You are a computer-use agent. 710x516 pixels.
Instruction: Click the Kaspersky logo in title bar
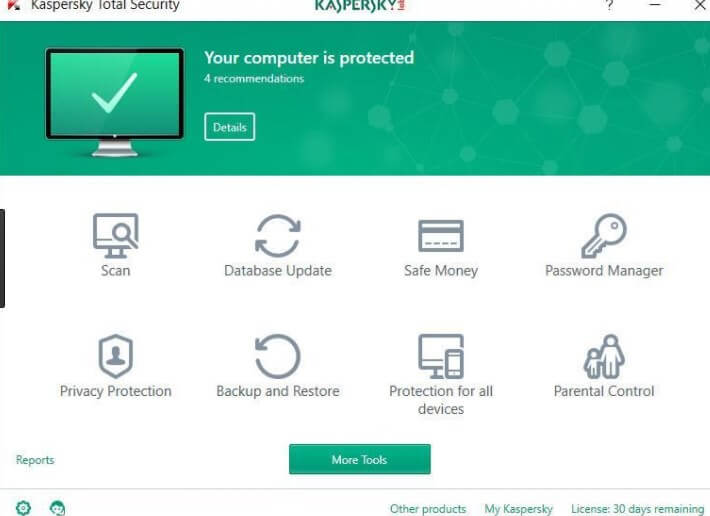pyautogui.click(x=360, y=5)
